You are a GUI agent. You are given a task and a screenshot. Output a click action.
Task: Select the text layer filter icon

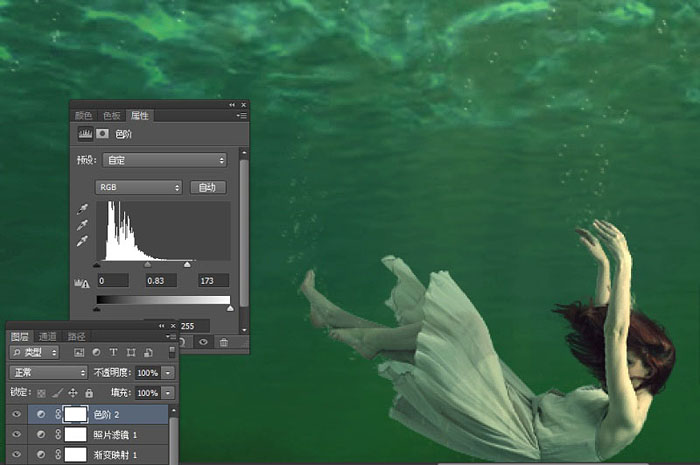click(113, 353)
